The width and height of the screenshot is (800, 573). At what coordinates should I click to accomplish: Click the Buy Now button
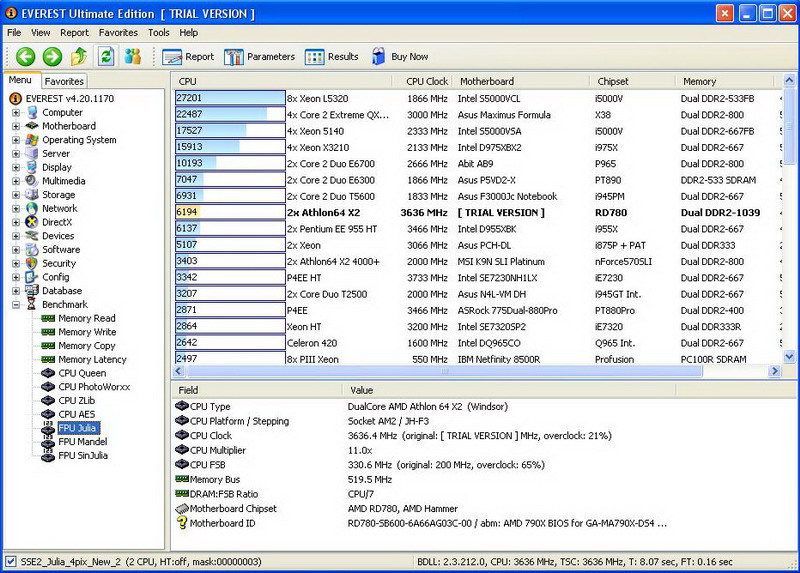click(x=400, y=57)
